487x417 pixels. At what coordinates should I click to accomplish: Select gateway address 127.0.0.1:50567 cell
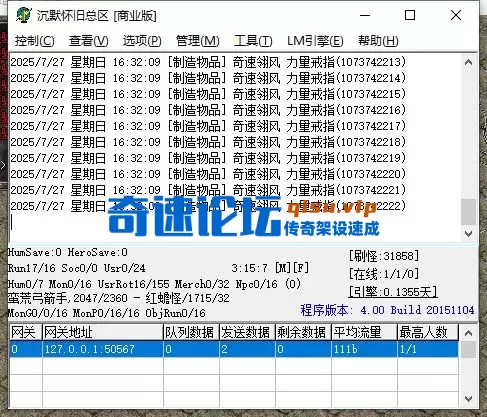coord(103,349)
